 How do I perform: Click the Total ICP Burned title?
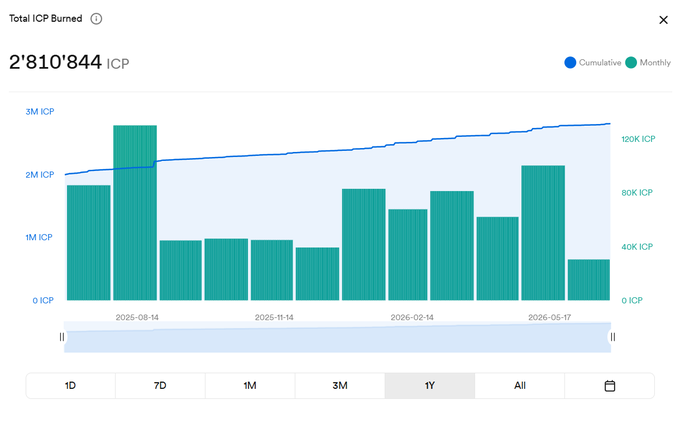pos(46,19)
